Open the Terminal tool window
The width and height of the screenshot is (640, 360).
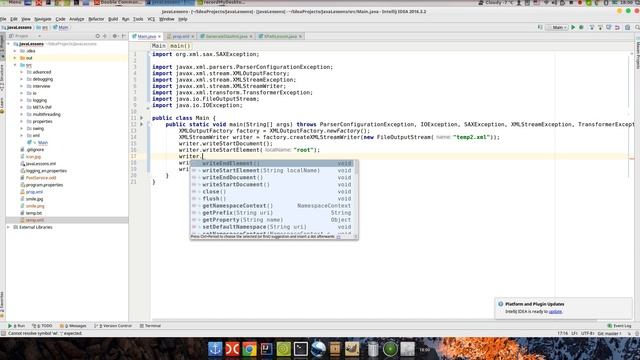tap(150, 326)
